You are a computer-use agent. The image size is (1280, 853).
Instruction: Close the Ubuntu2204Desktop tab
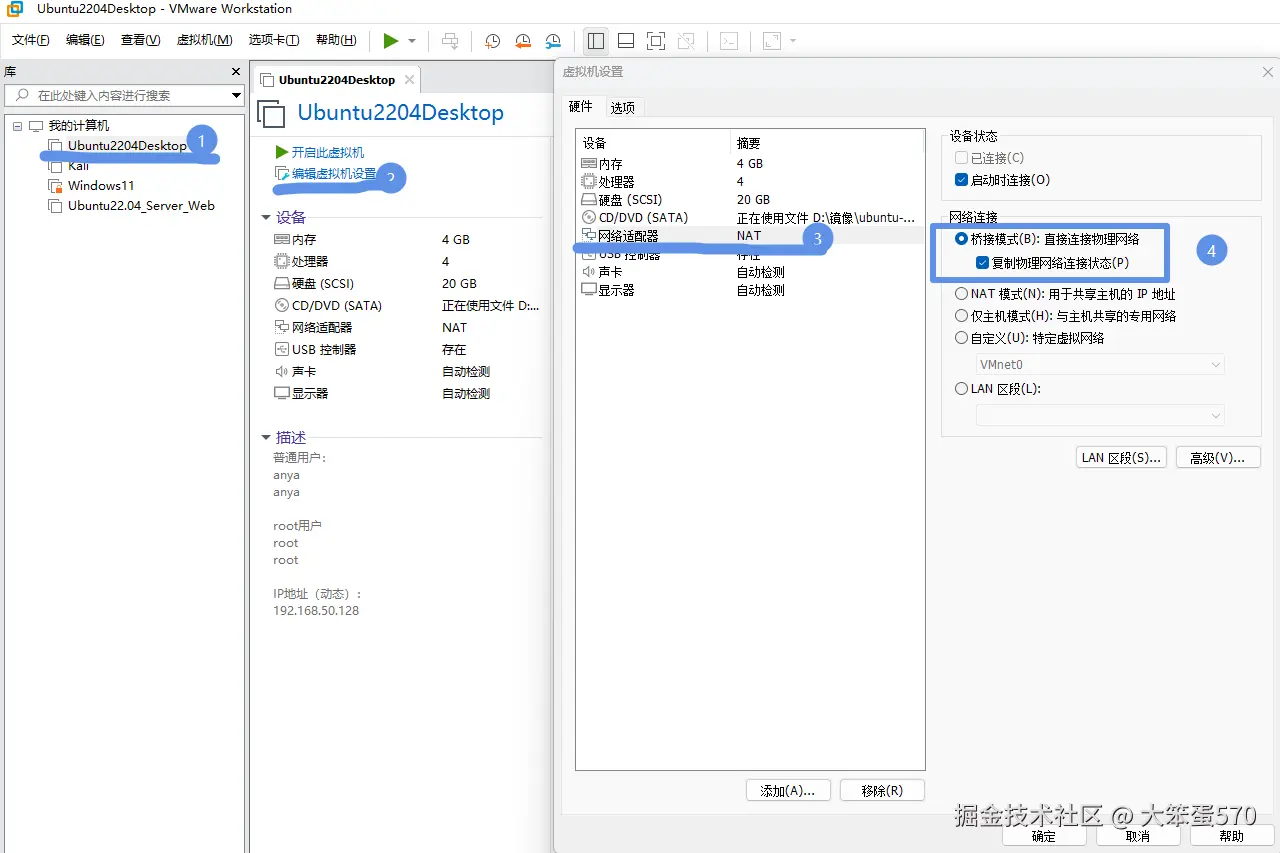coord(409,80)
